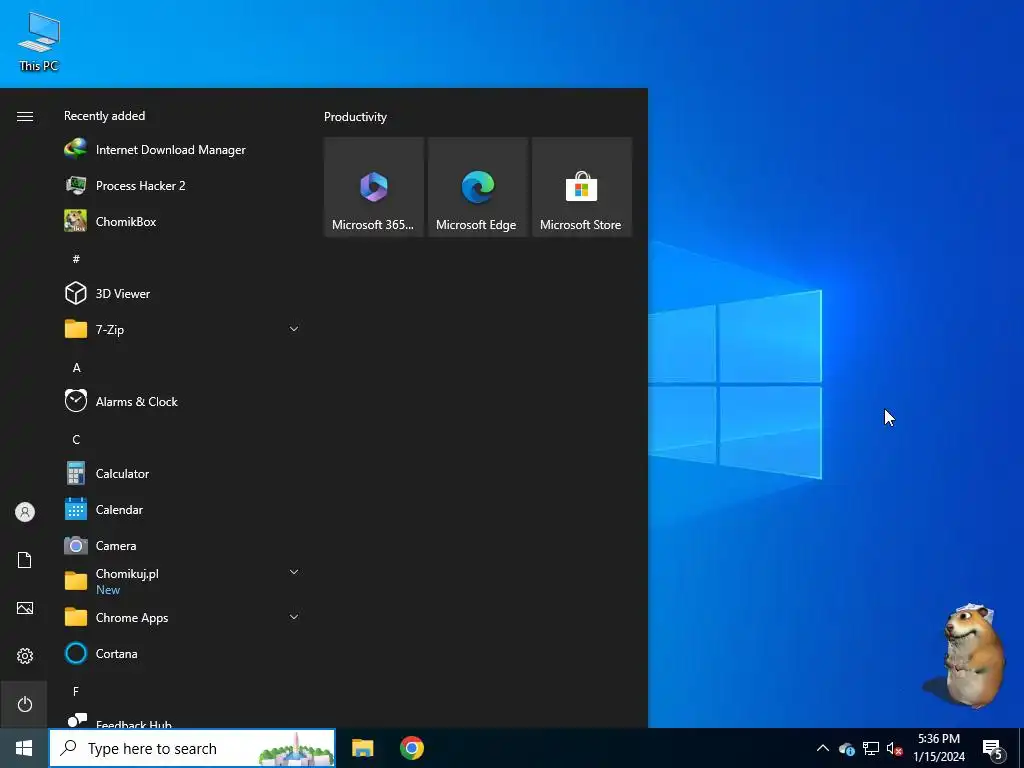
Task: Open ChomikBox from the app list
Action: tap(182, 221)
